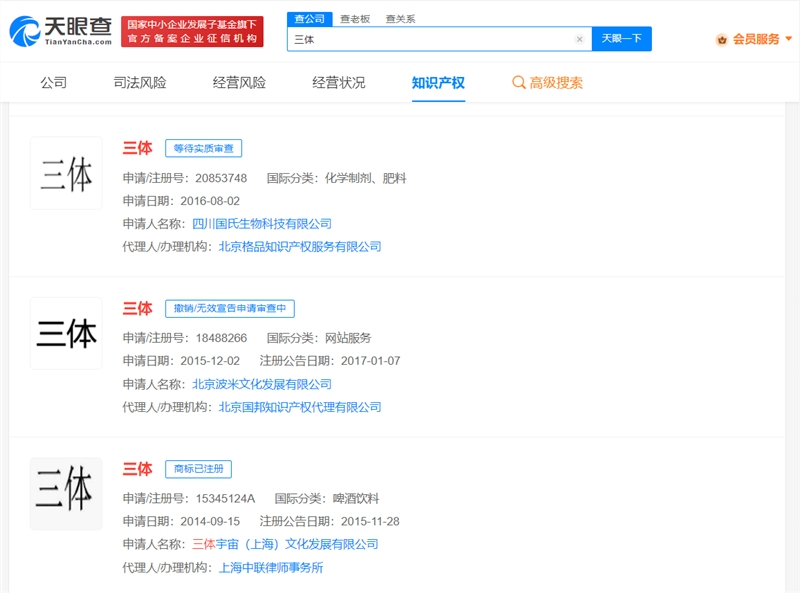
Task: Focus the search box containing 三体
Action: [439, 39]
